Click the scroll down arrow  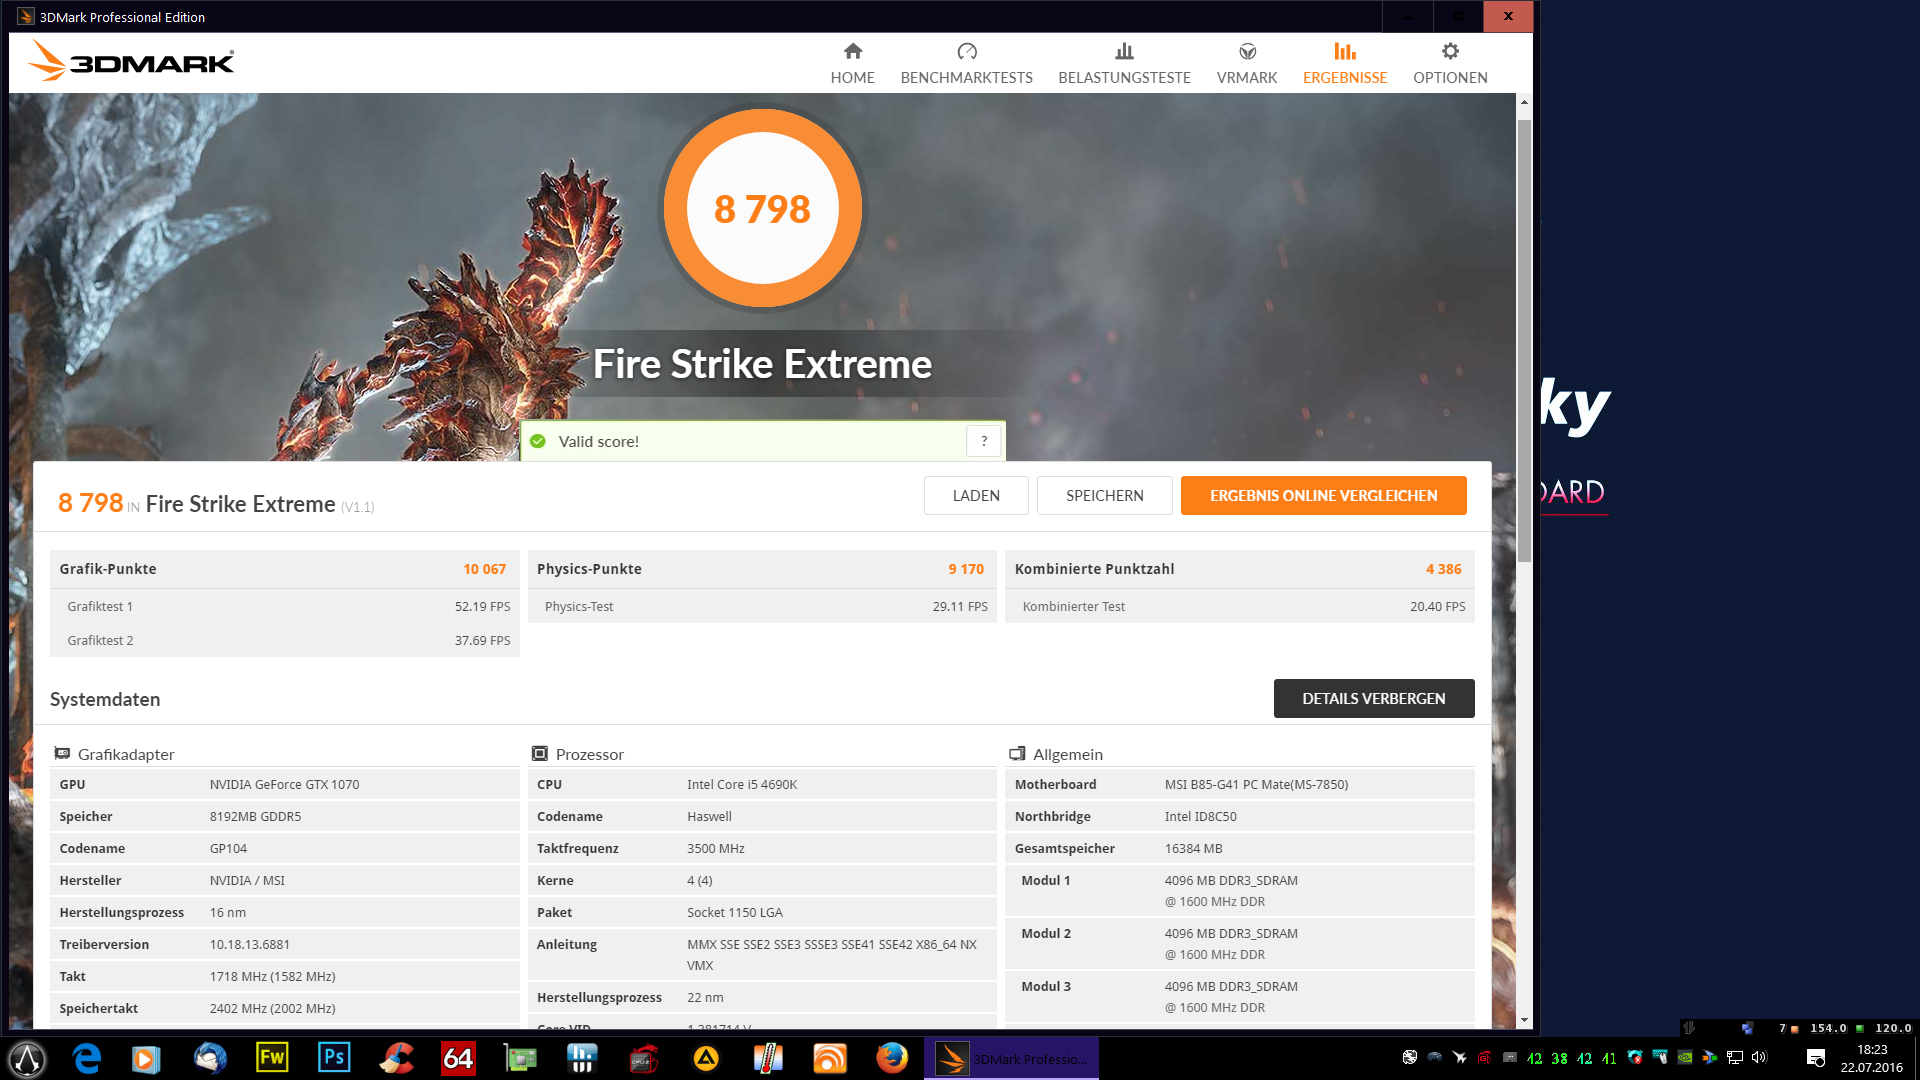tap(1524, 1020)
